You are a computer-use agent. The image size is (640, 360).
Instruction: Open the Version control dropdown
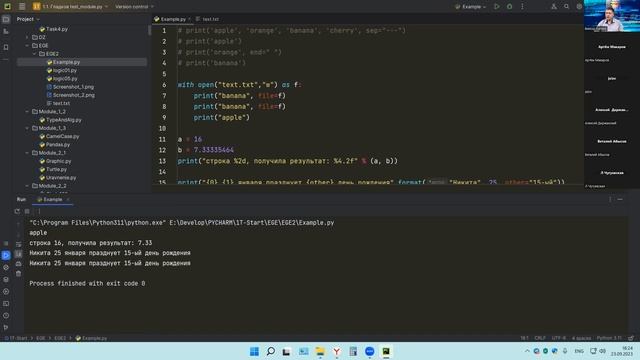(134, 7)
